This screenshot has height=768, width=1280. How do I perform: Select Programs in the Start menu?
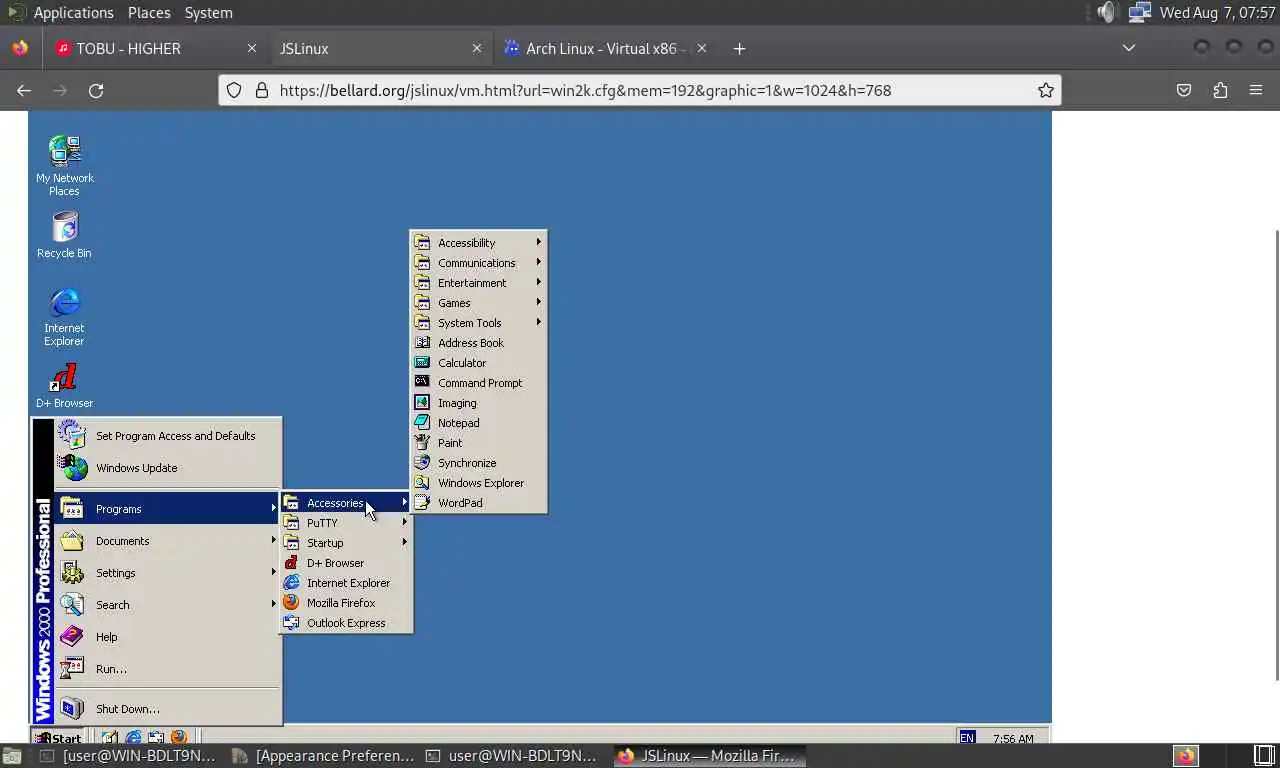(x=168, y=509)
